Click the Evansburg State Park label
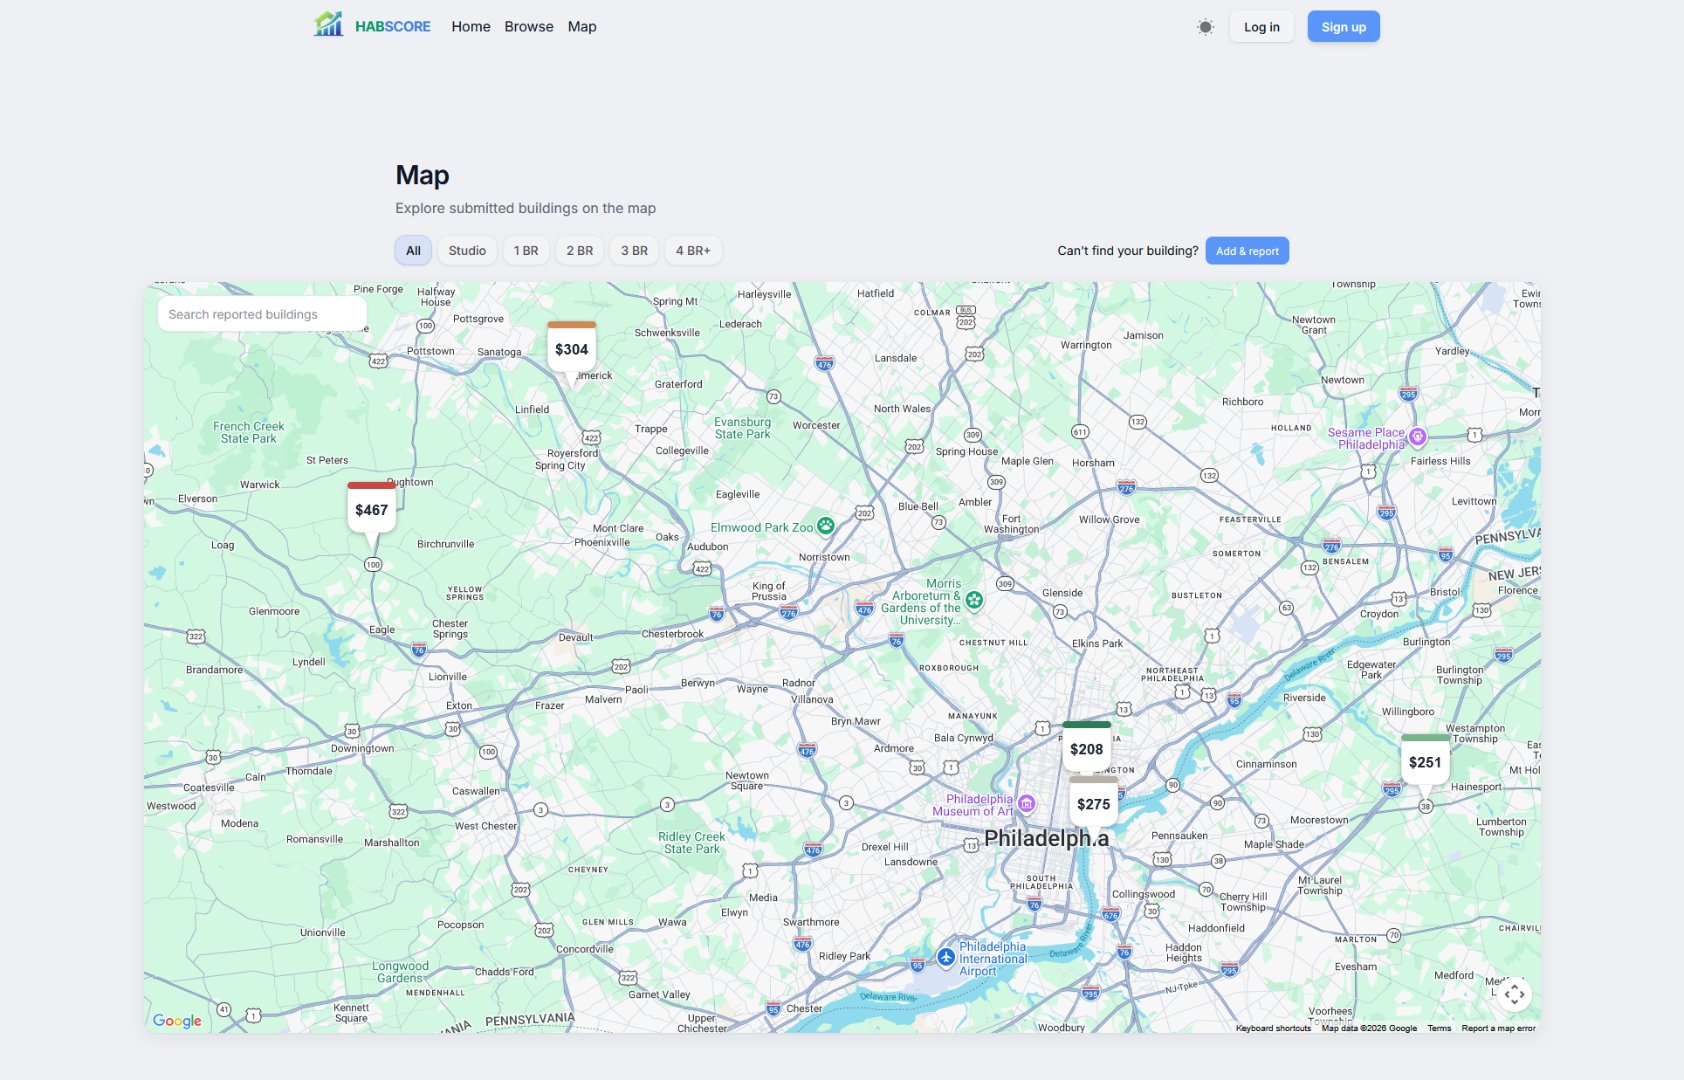The image size is (1684, 1080). (x=743, y=428)
